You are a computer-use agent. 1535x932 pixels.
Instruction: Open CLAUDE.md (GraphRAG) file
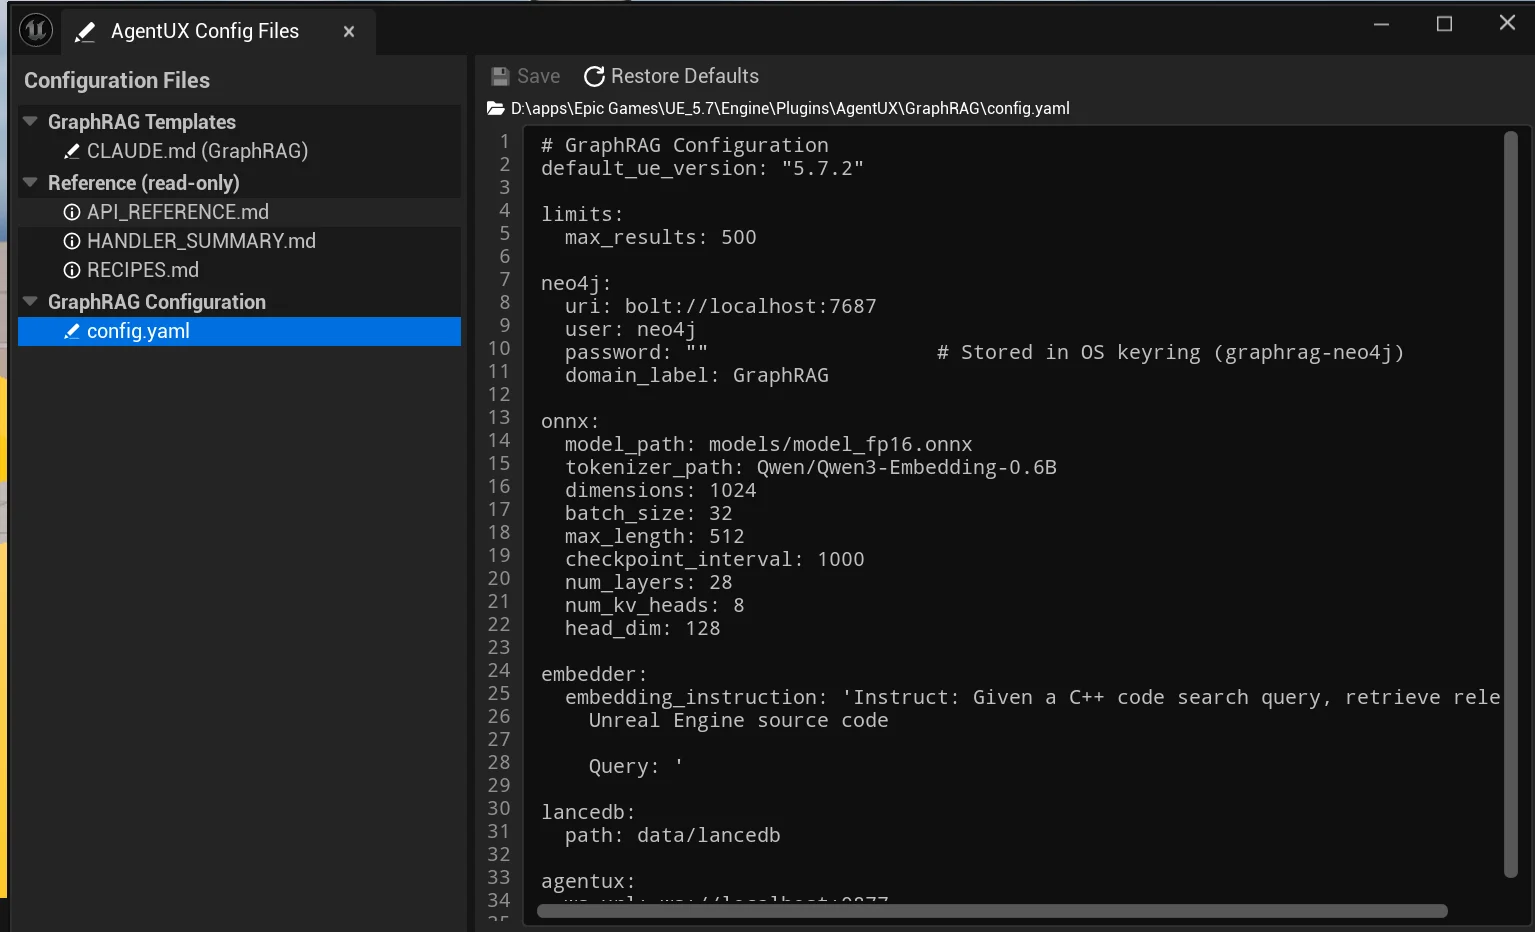pyautogui.click(x=197, y=151)
